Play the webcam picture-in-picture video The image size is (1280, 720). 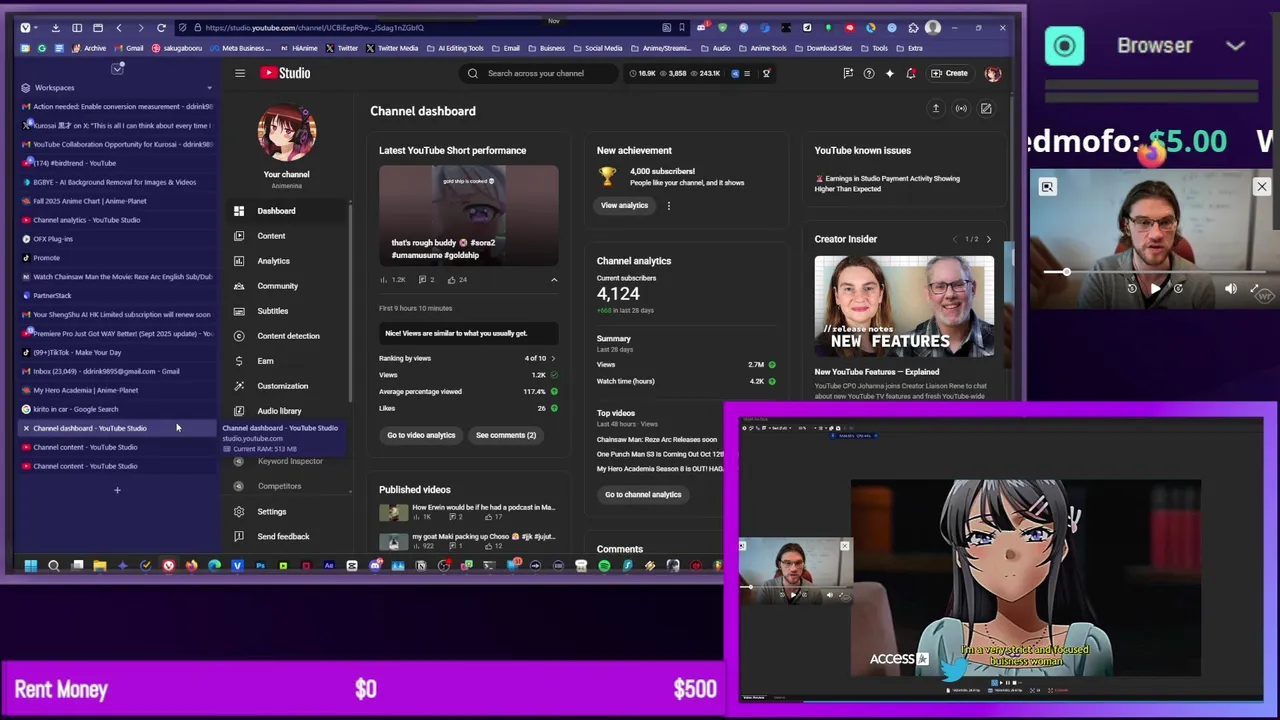pos(1155,289)
